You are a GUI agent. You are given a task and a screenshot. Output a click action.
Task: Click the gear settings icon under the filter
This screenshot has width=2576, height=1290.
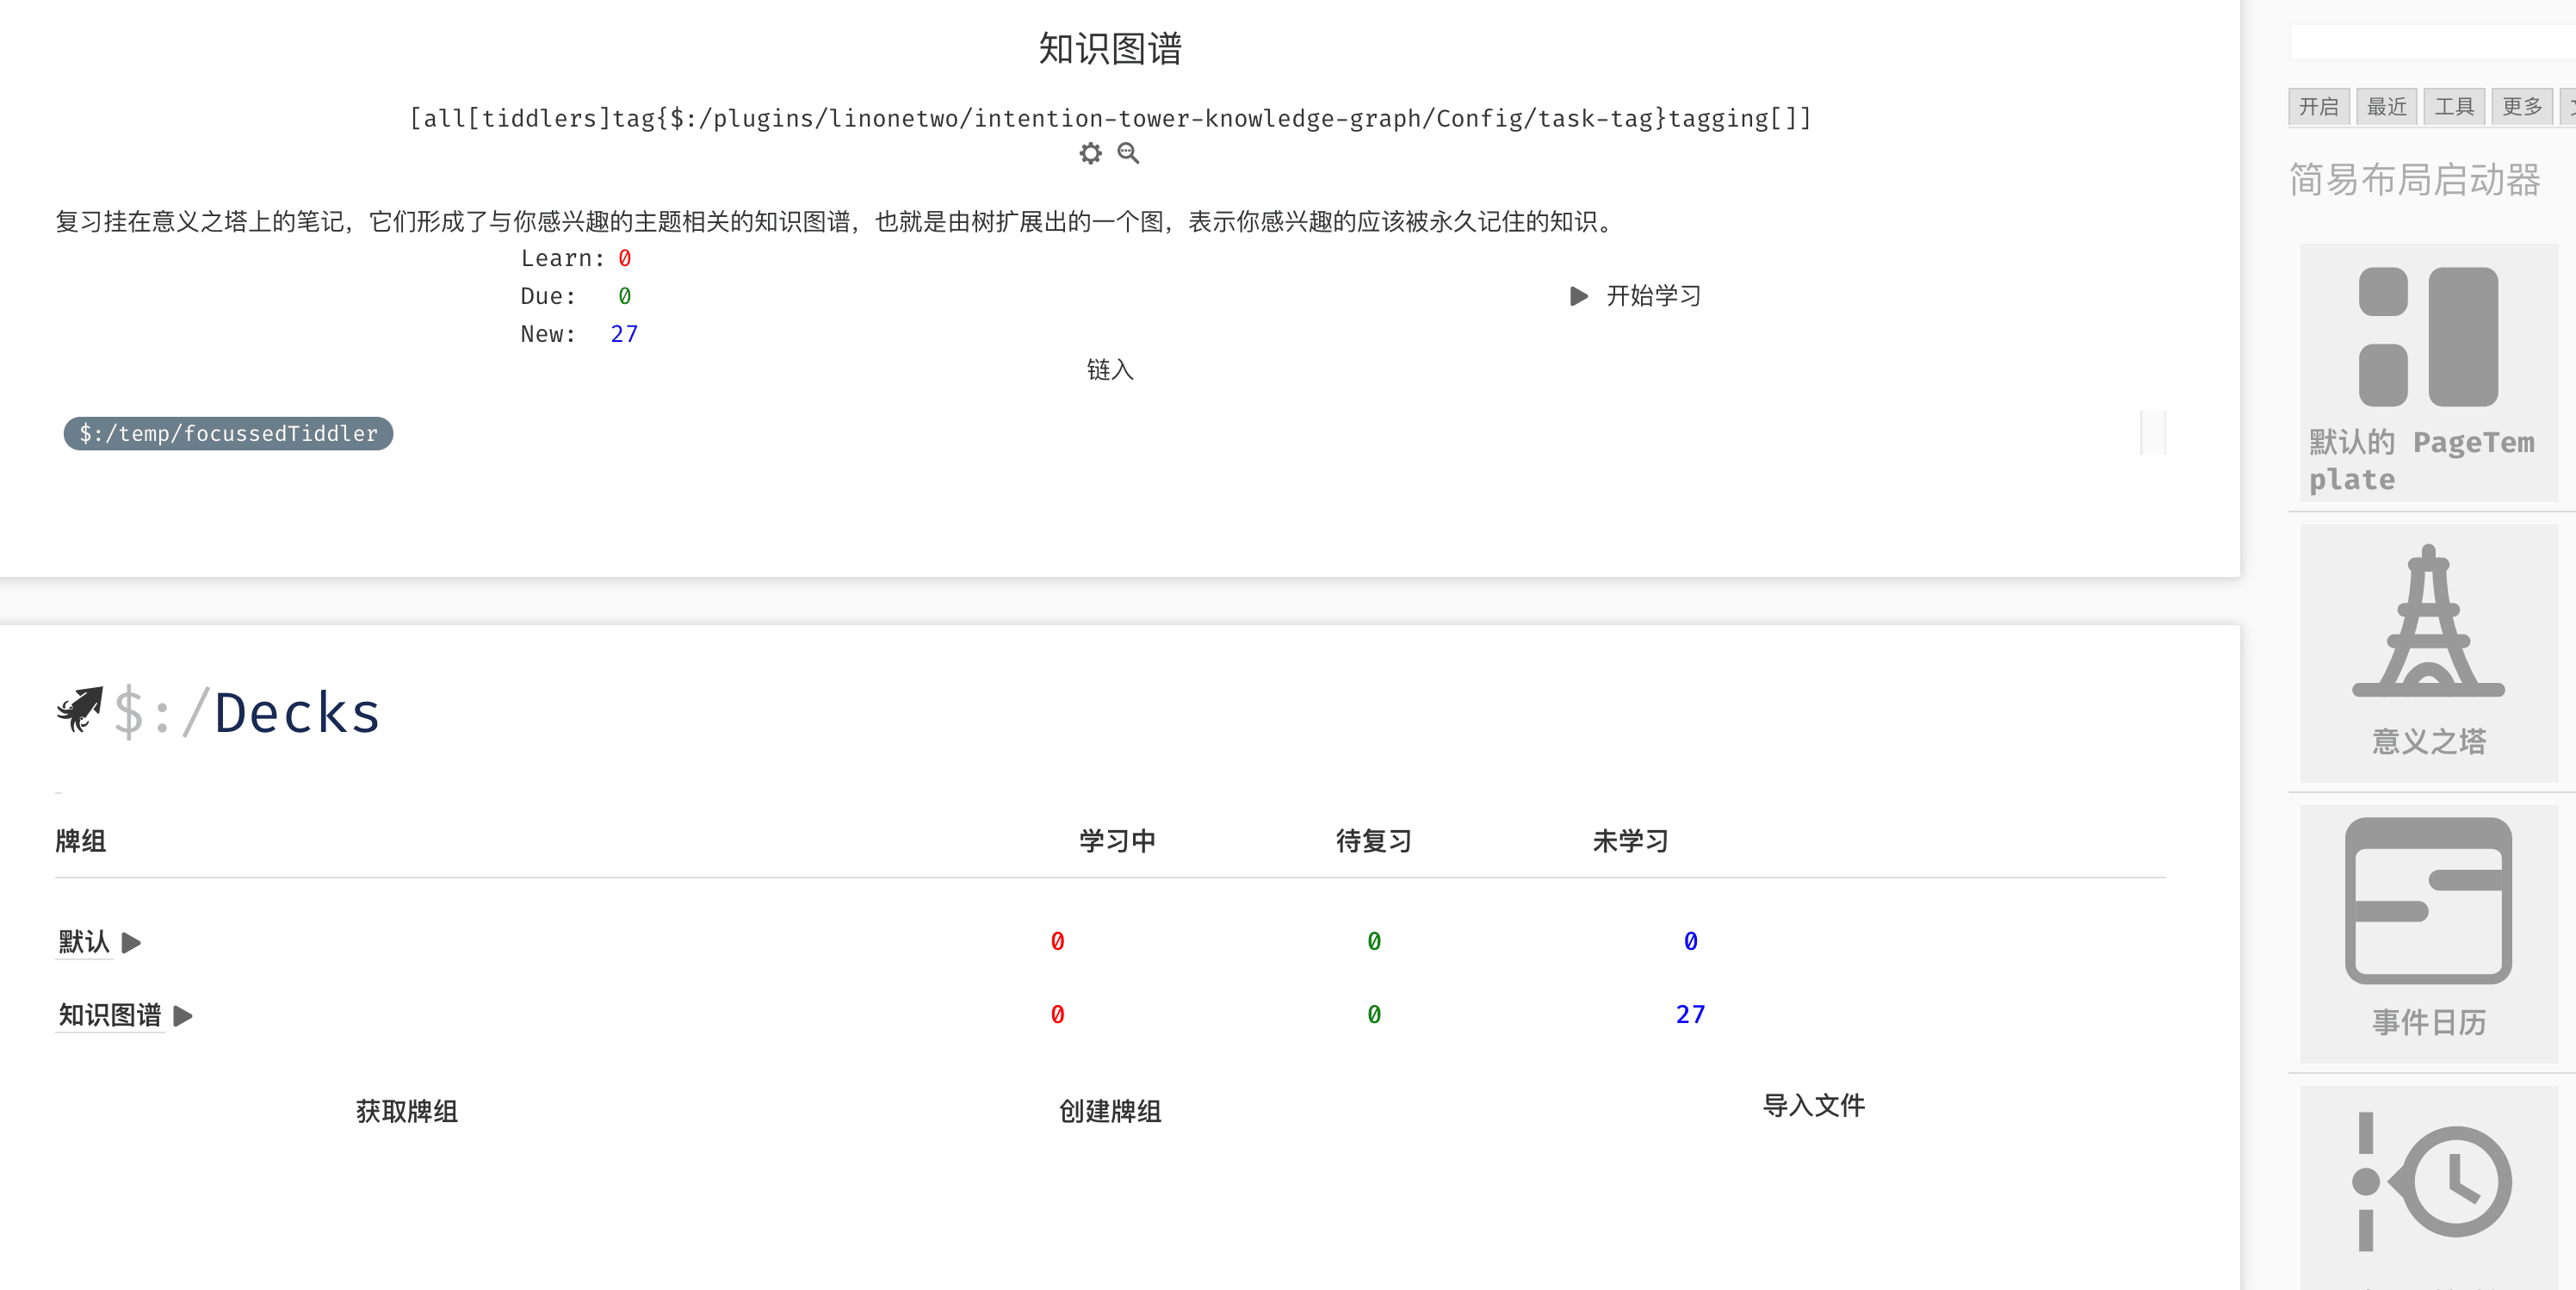(1090, 153)
